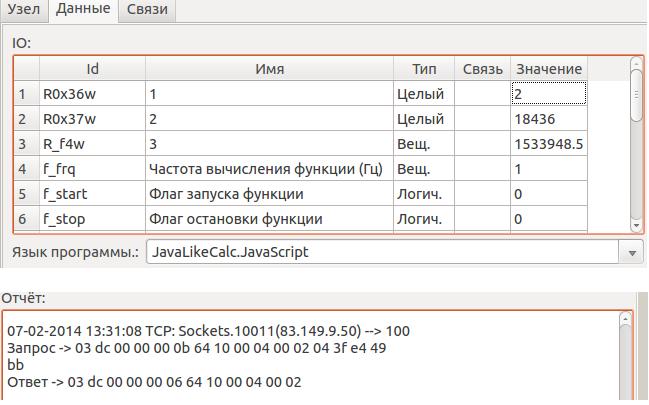The image size is (649, 405).
Task: Click the IO table scroll down arrow
Action: (637, 225)
